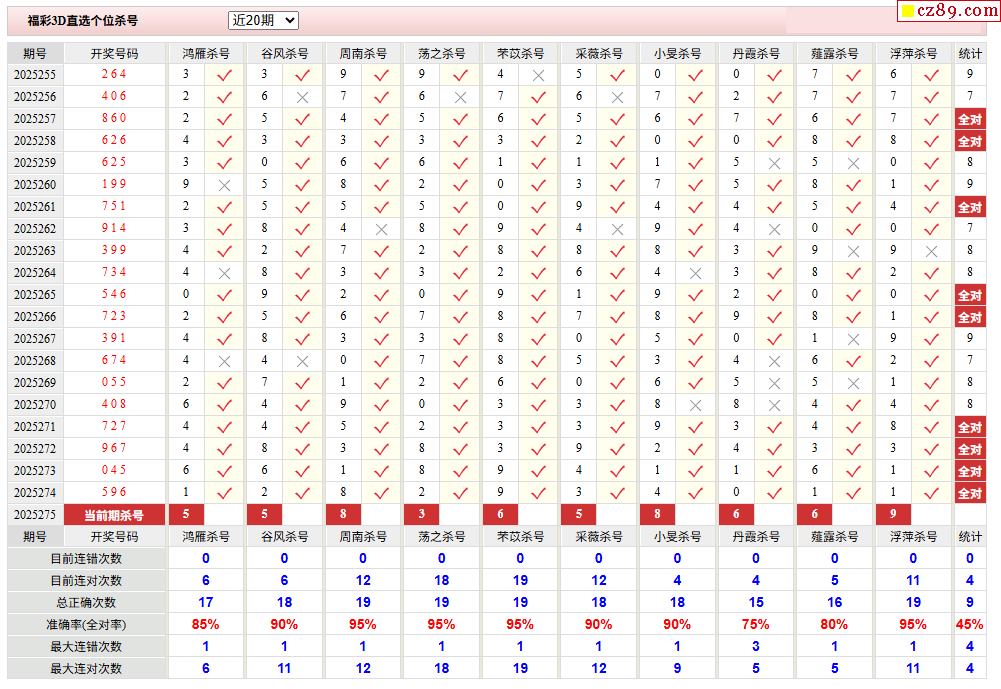Click the red 当前期杀号 label
1001x689 pixels.
(x=113, y=515)
